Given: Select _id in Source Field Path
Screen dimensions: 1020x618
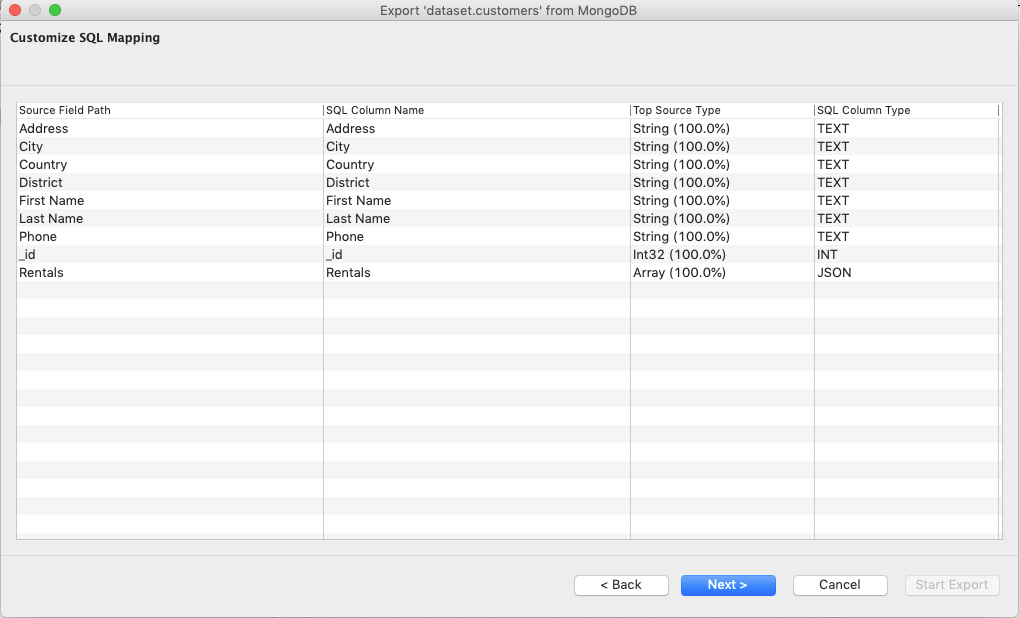Looking at the screenshot, I should (x=170, y=254).
